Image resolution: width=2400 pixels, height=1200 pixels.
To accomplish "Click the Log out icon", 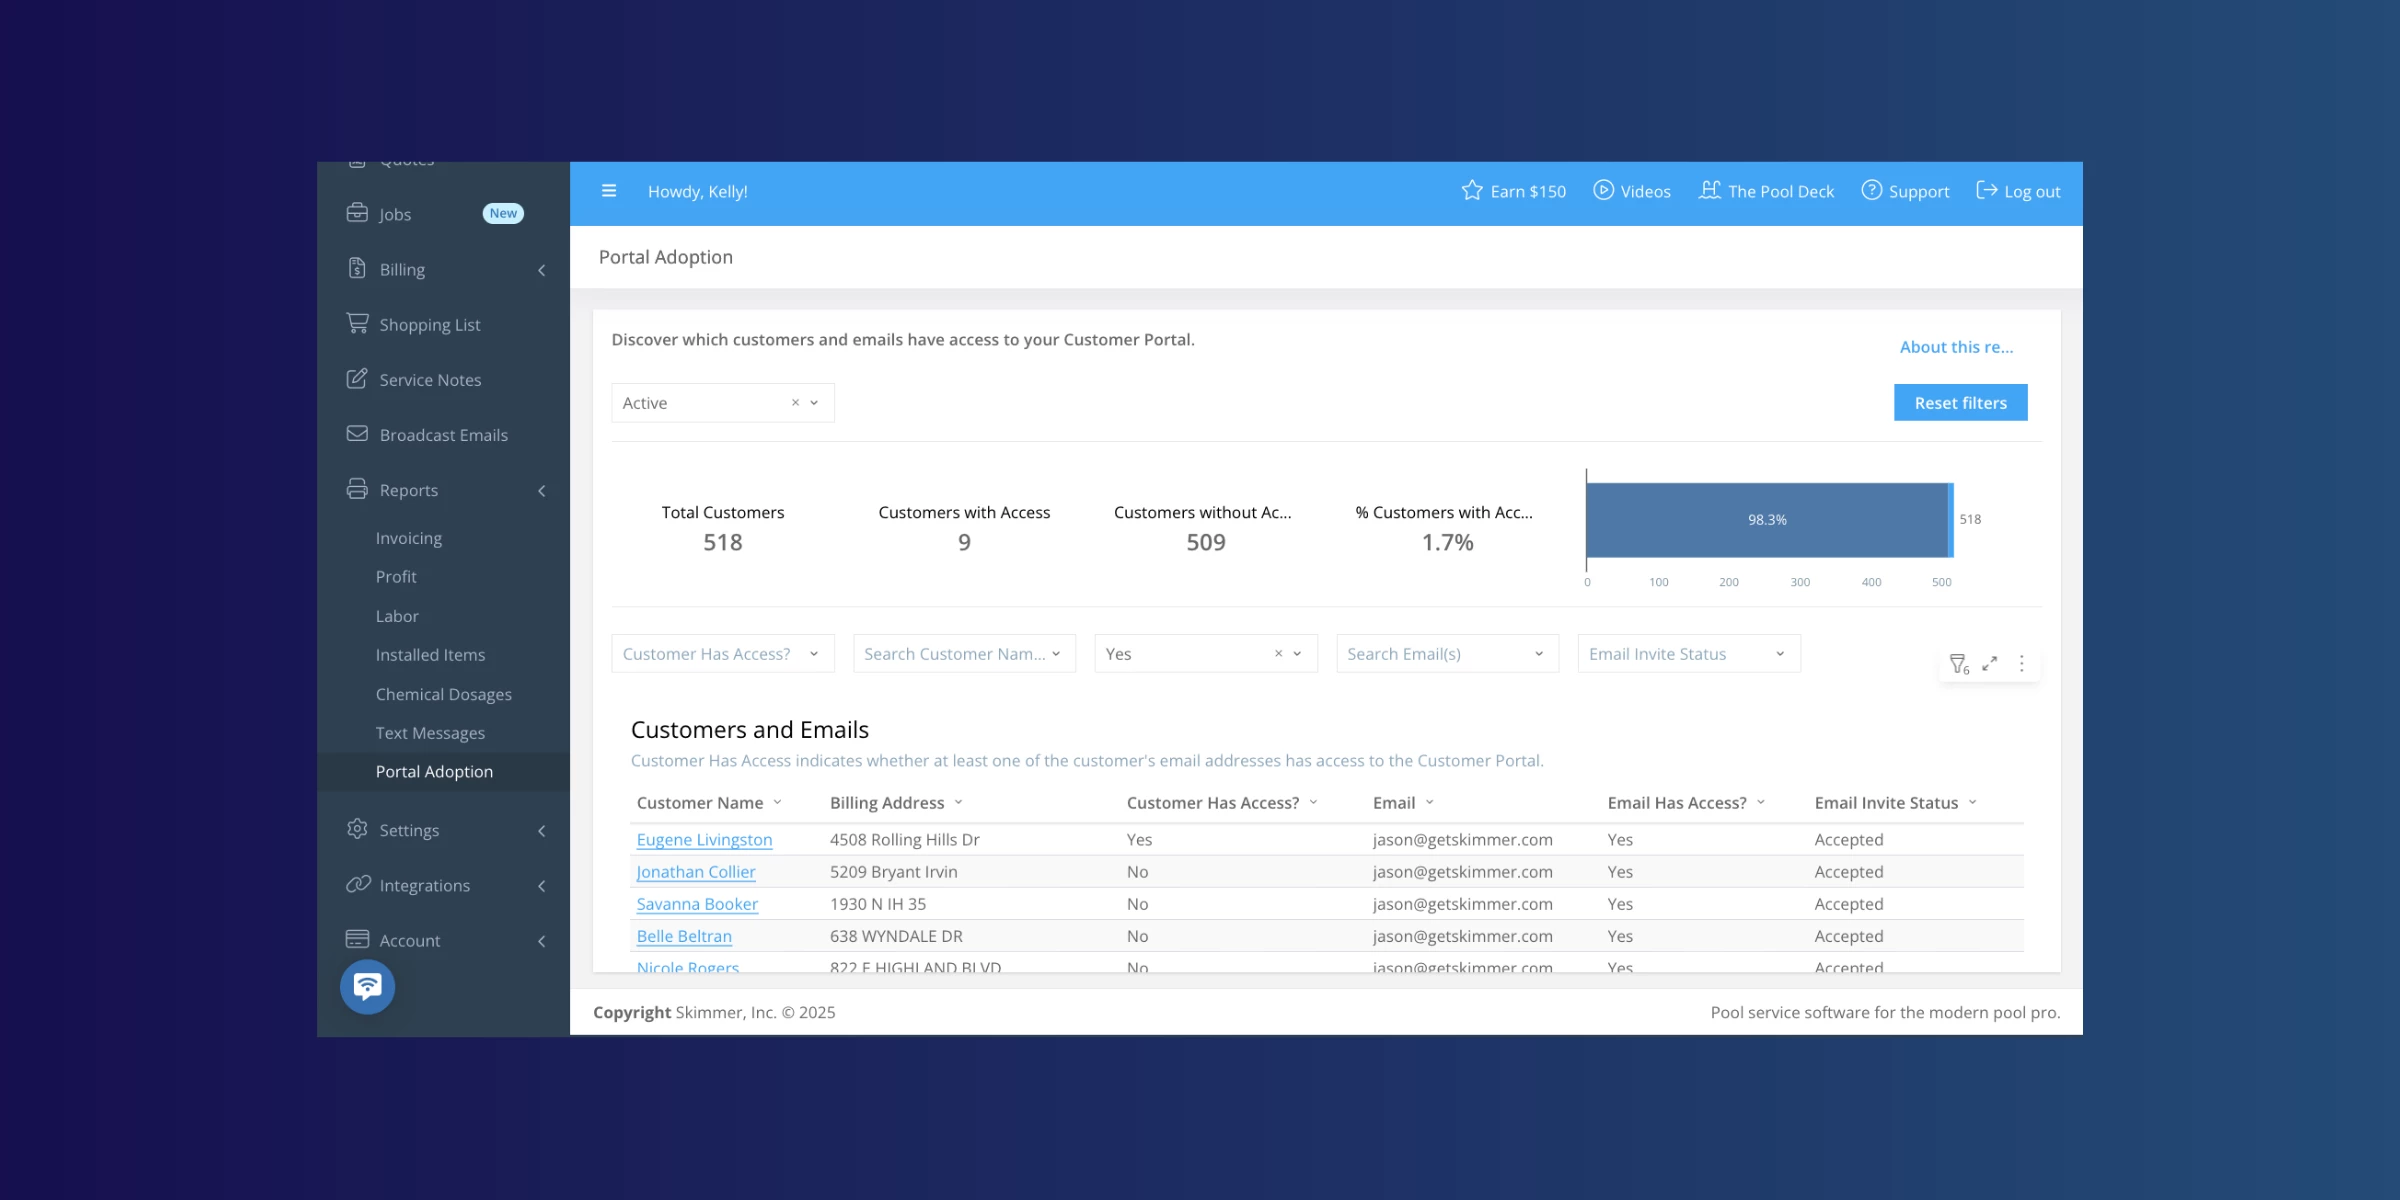I will [1986, 191].
